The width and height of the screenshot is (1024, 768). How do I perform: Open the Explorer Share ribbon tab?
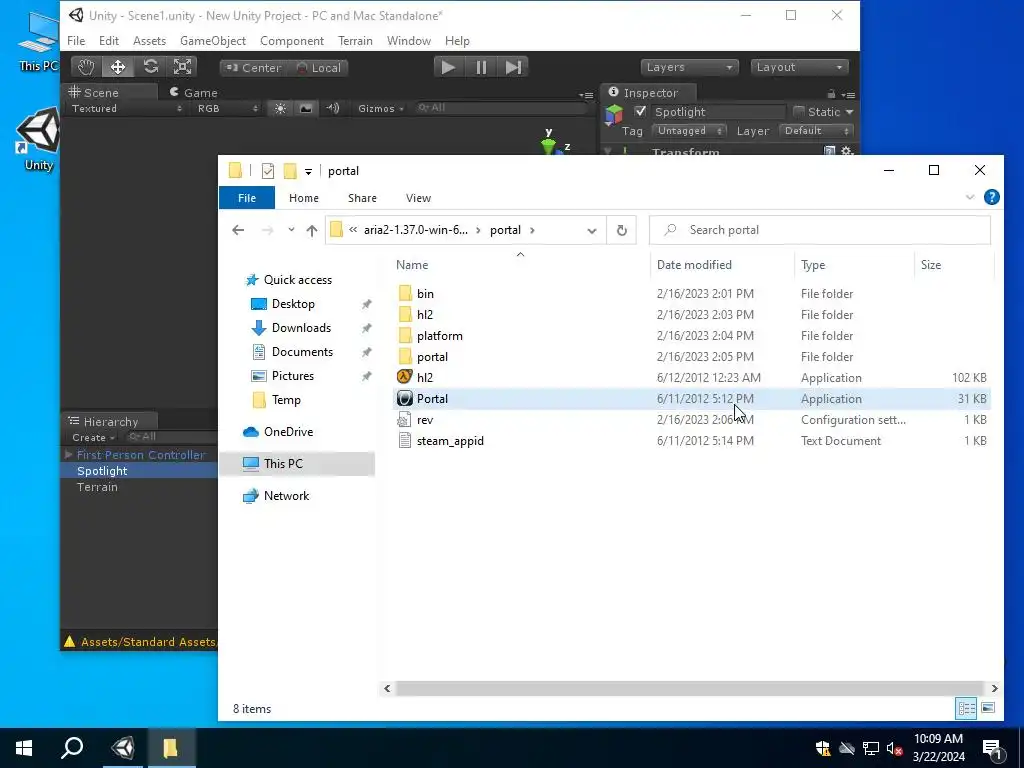pyautogui.click(x=362, y=198)
